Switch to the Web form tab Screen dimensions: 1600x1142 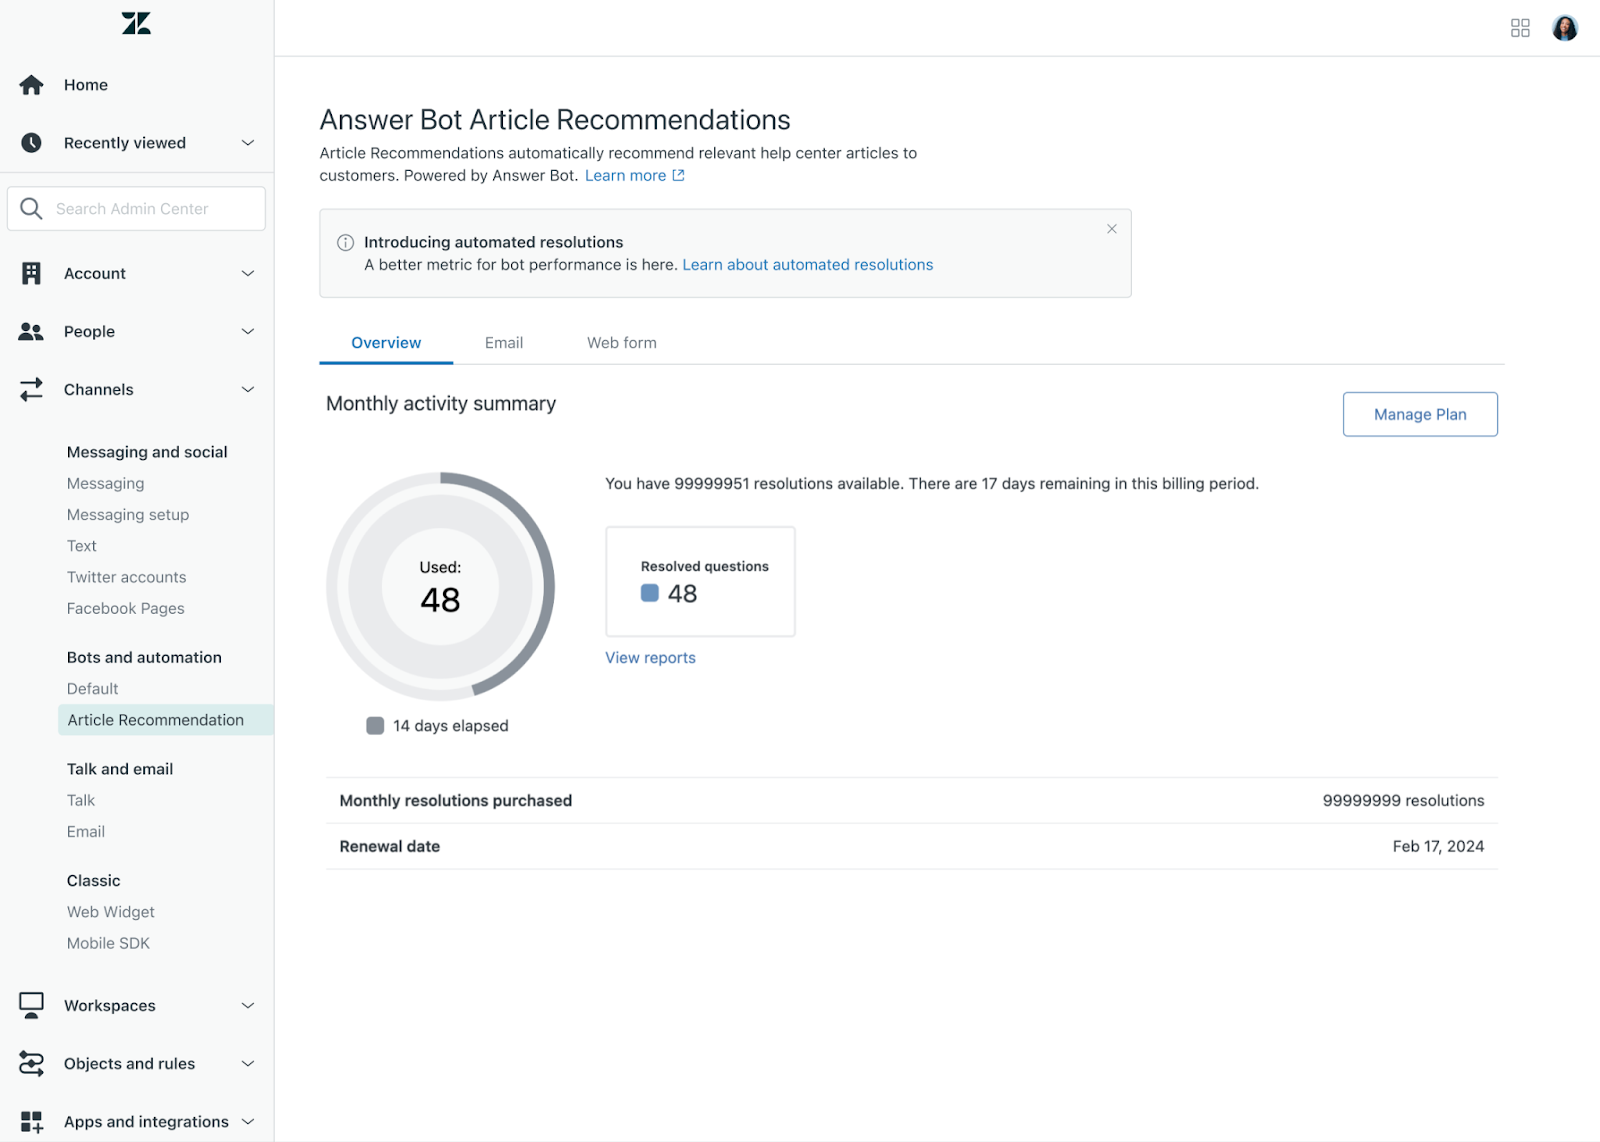coord(622,343)
